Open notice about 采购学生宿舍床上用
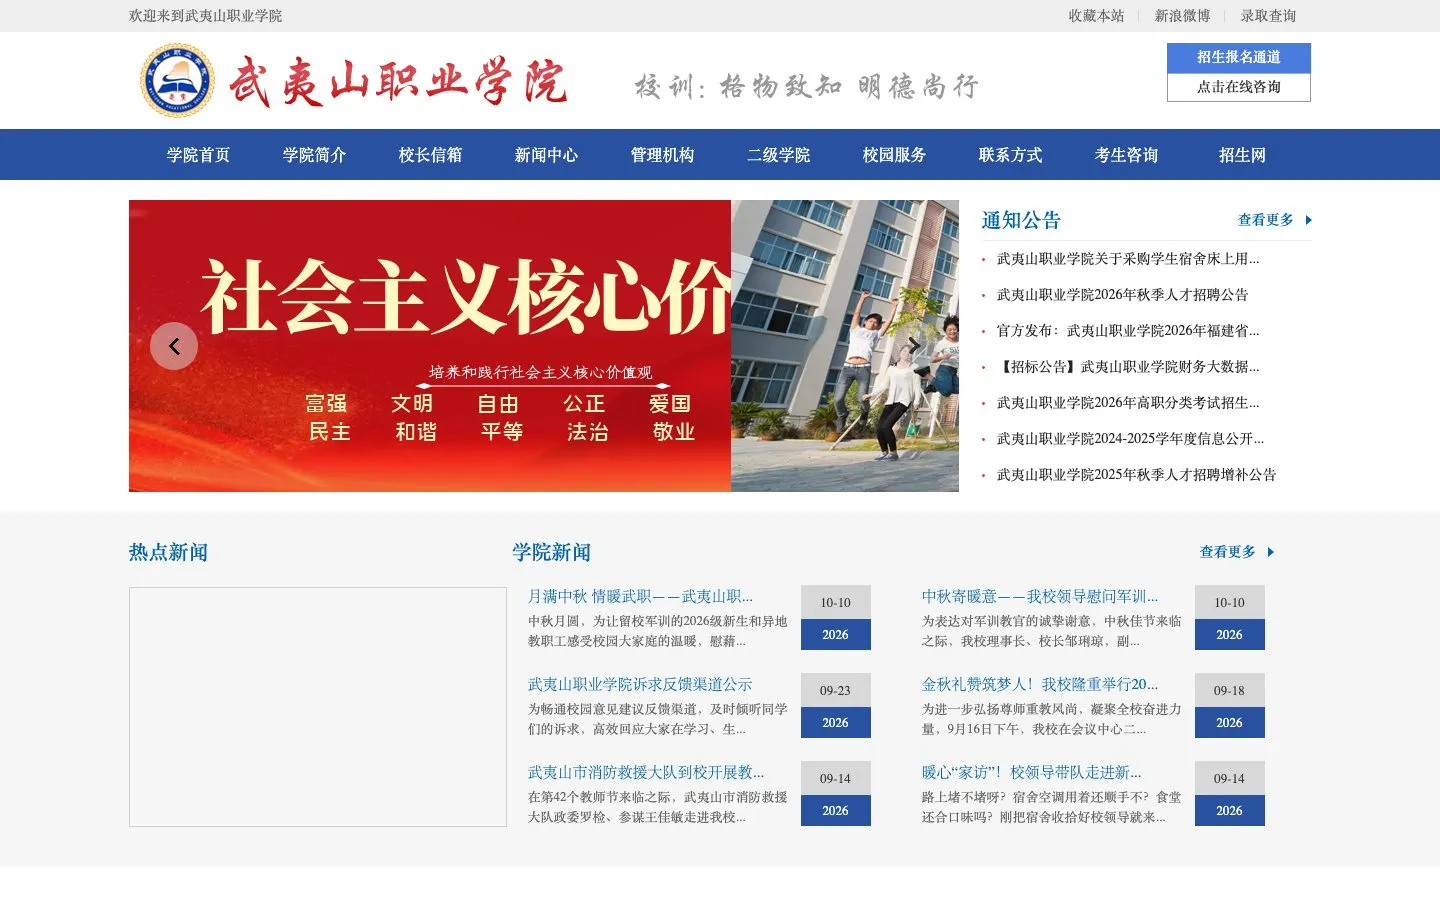The image size is (1440, 900). 1128,259
